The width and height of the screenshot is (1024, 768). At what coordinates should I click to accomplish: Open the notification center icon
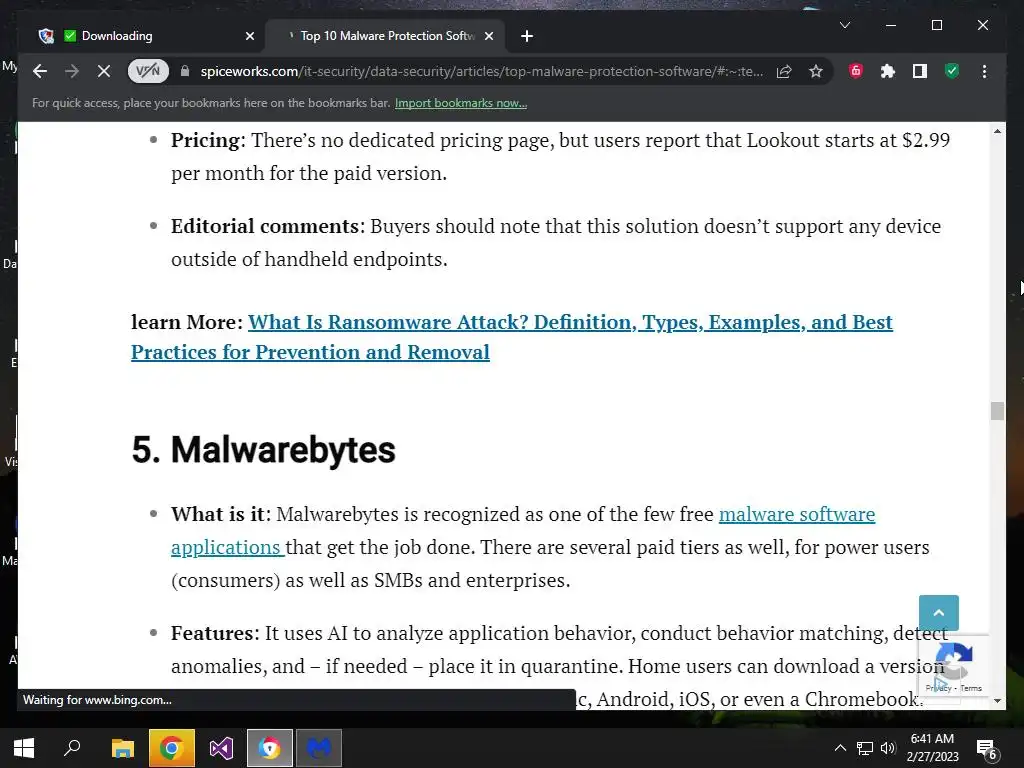point(985,748)
